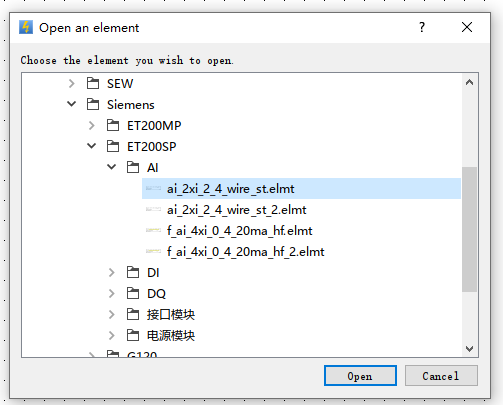Expand the DQ folder chevron

click(x=111, y=294)
